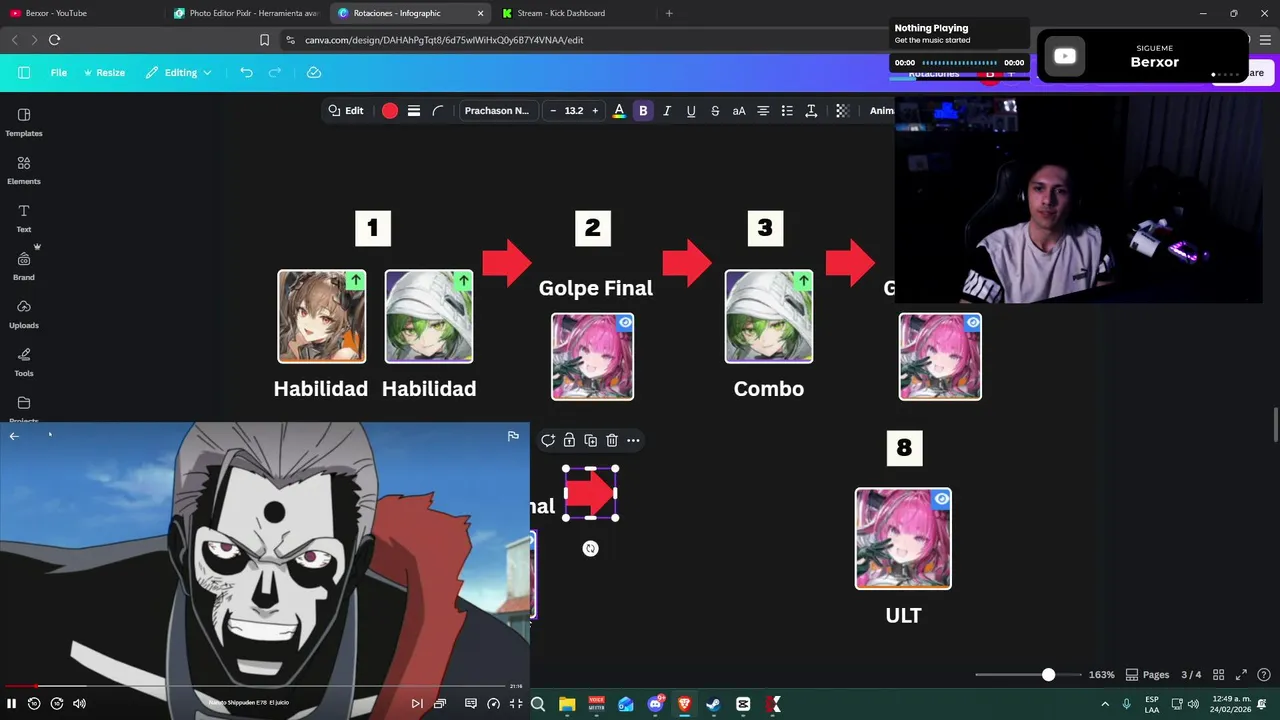
Task: Increase font size with plus button
Action: point(595,111)
